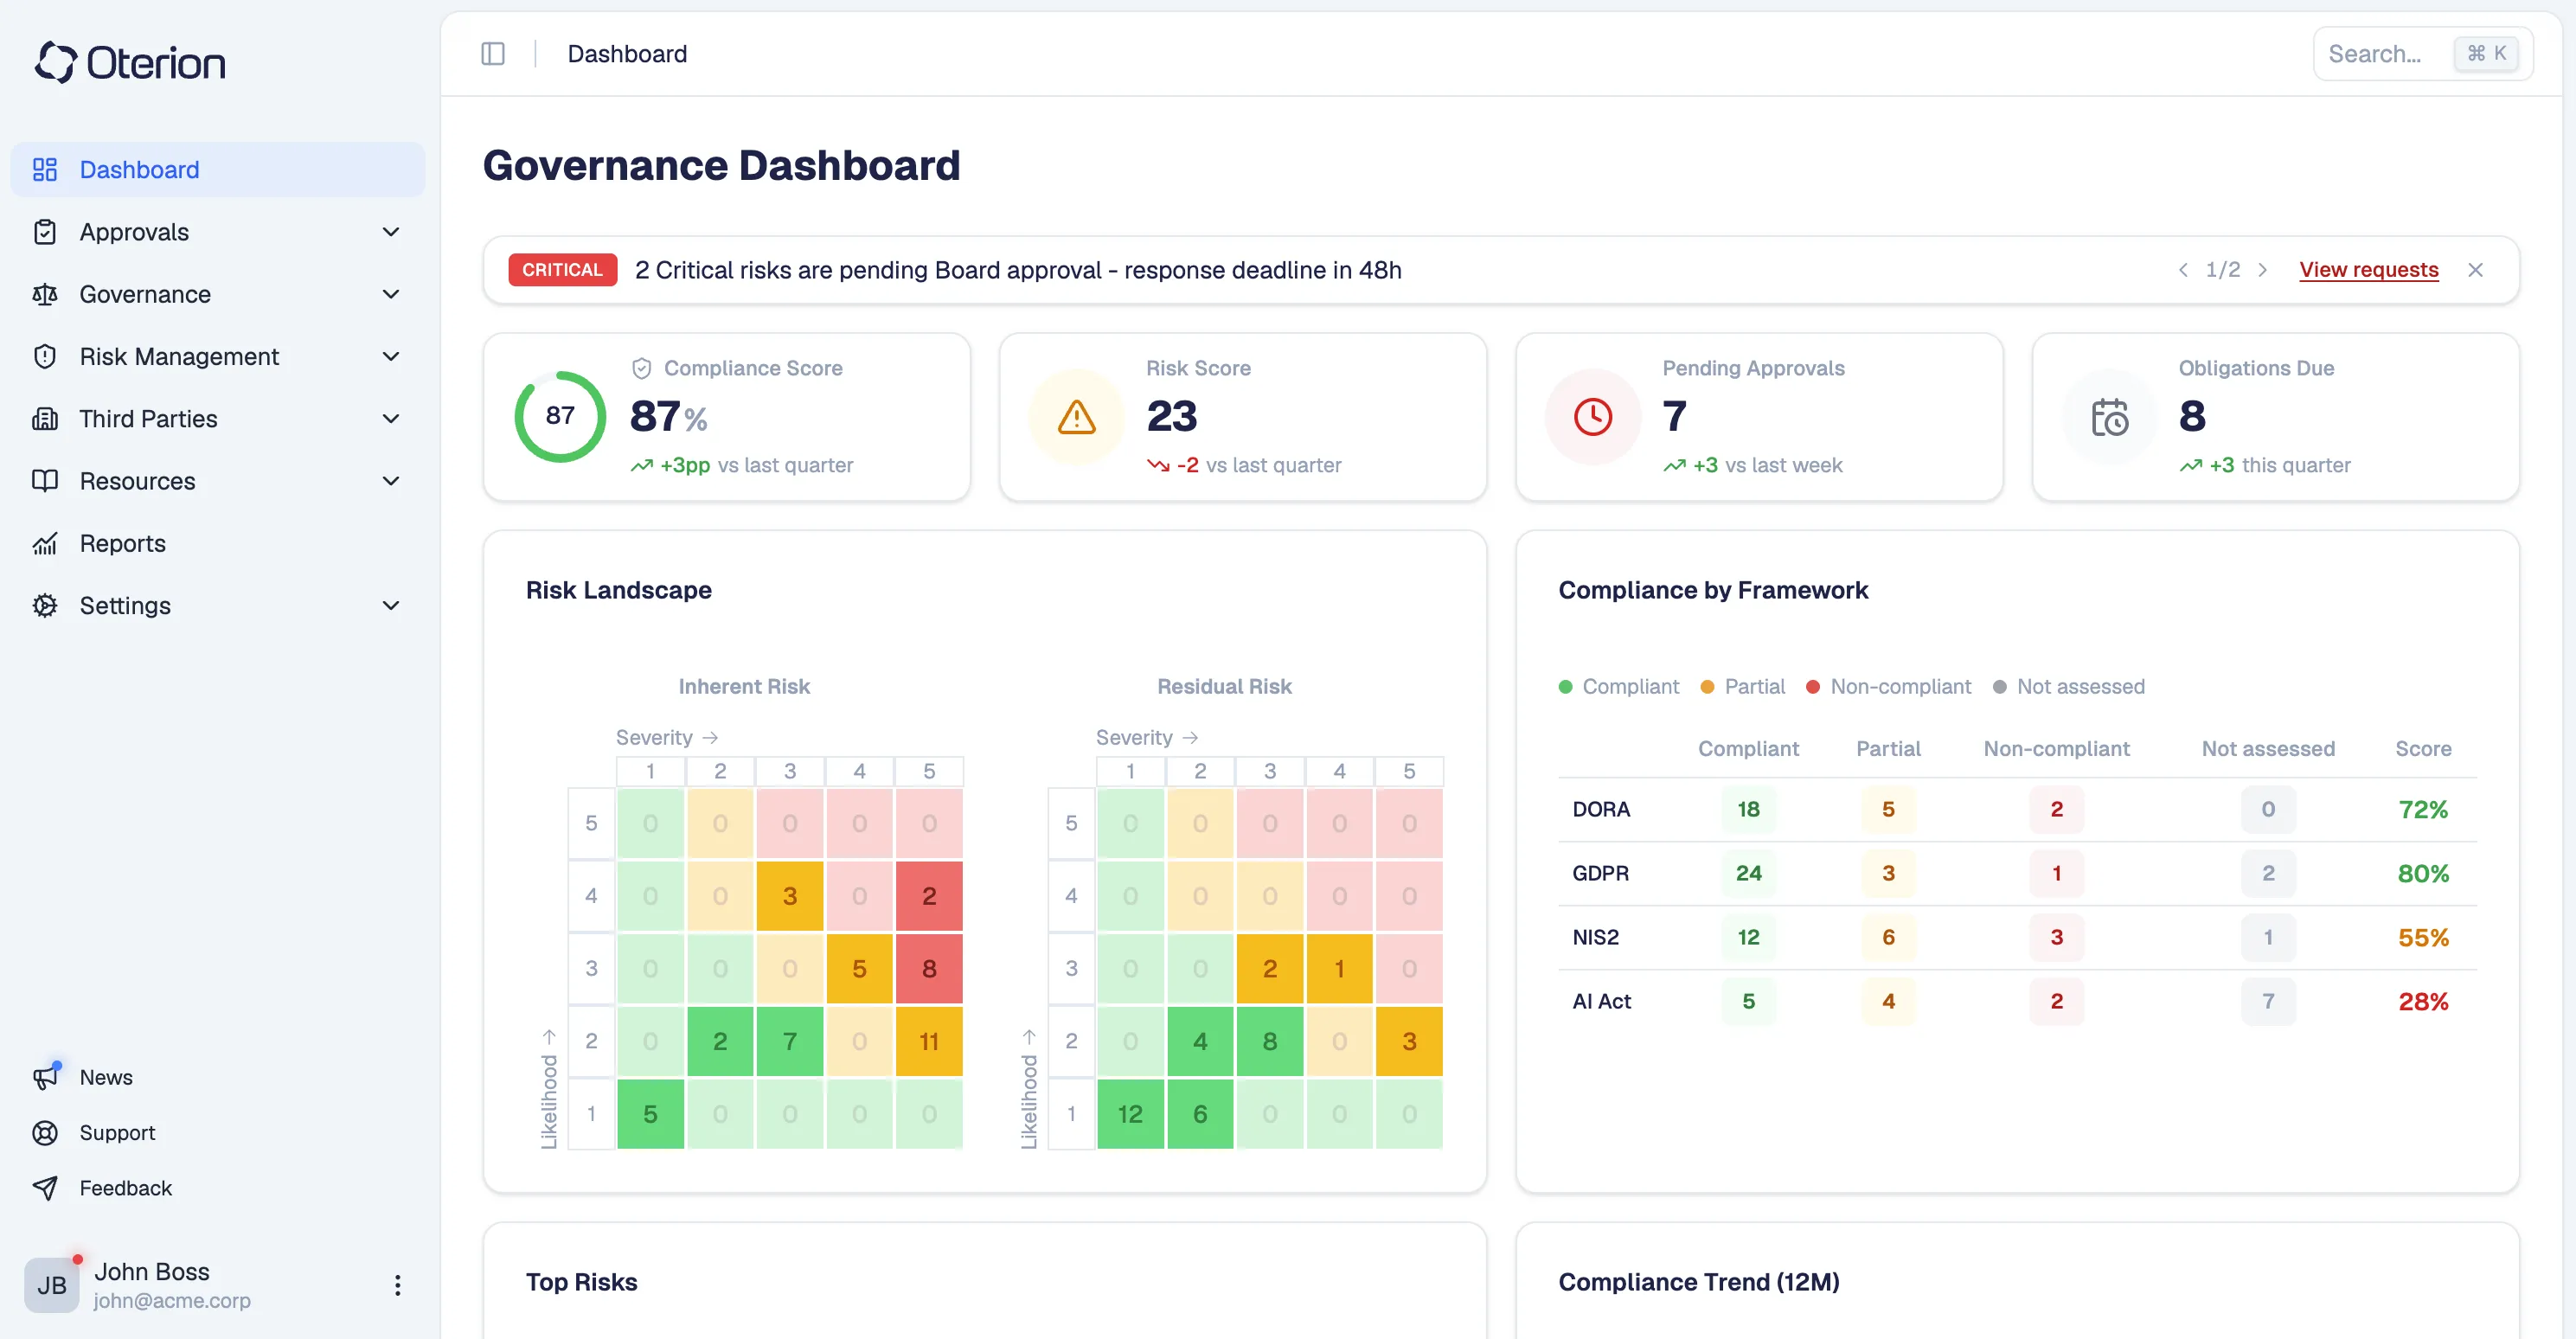Click the Feedback paper plane icon
The width and height of the screenshot is (2576, 1339).
45,1187
